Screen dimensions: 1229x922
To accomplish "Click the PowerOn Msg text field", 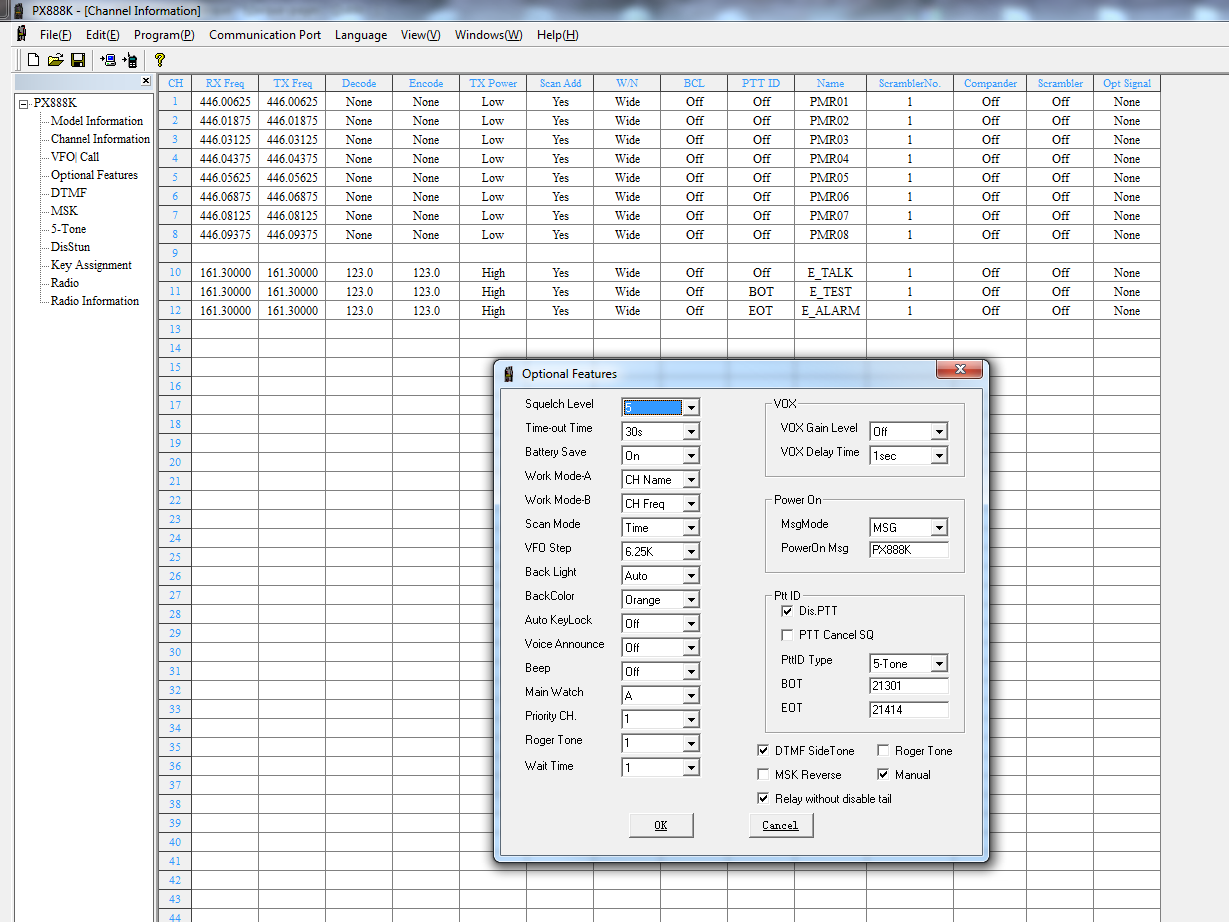I will 908,550.
